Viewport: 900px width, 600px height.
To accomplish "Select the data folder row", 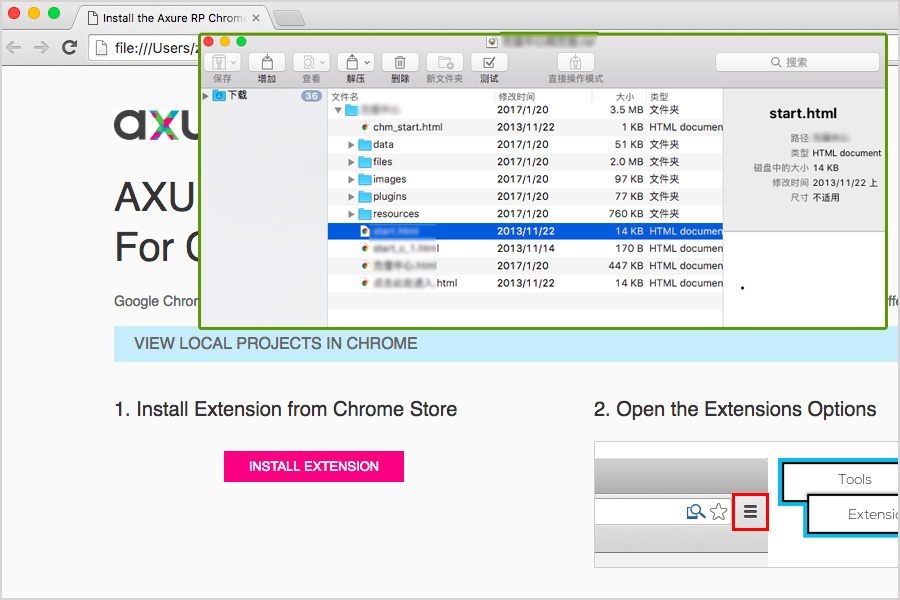I will [x=525, y=144].
